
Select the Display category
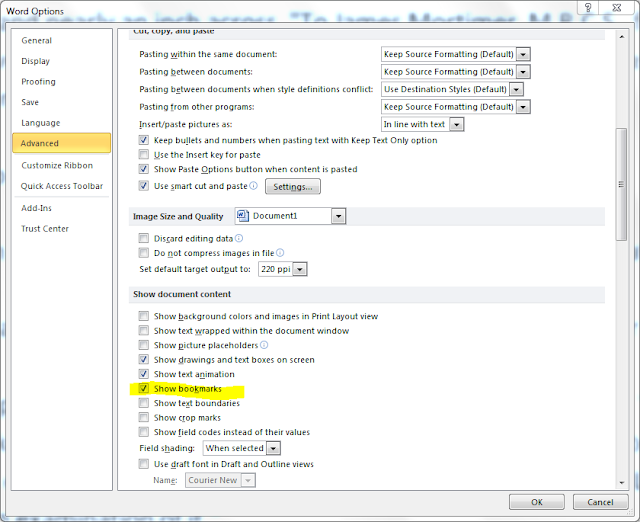62,61
